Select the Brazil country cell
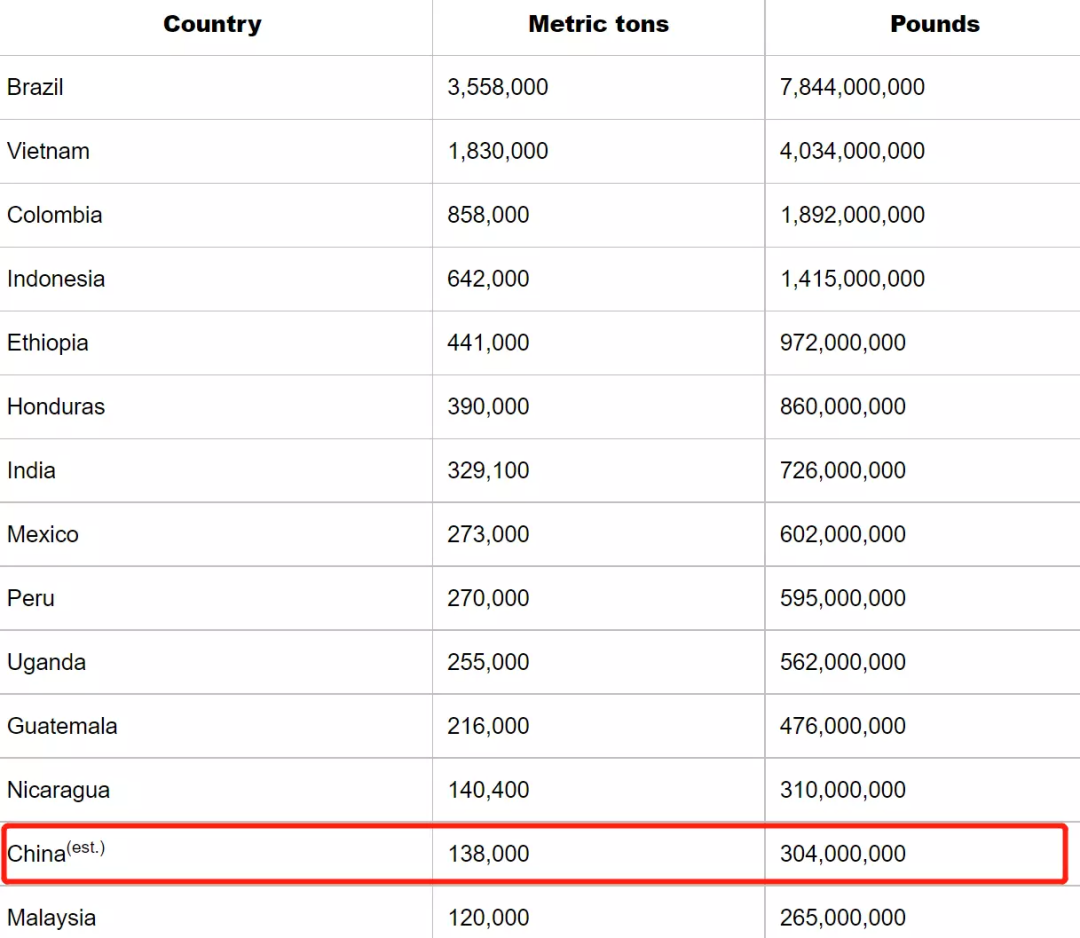 pyautogui.click(x=35, y=88)
